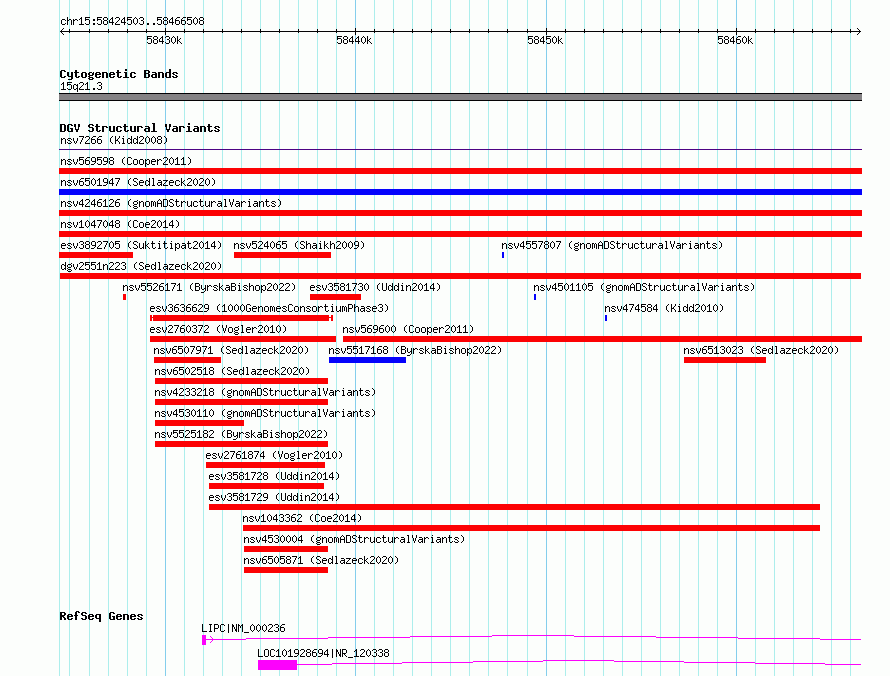890x676 pixels.
Task: Open the nsv4246126 gnomAD variant label
Action: point(171,203)
